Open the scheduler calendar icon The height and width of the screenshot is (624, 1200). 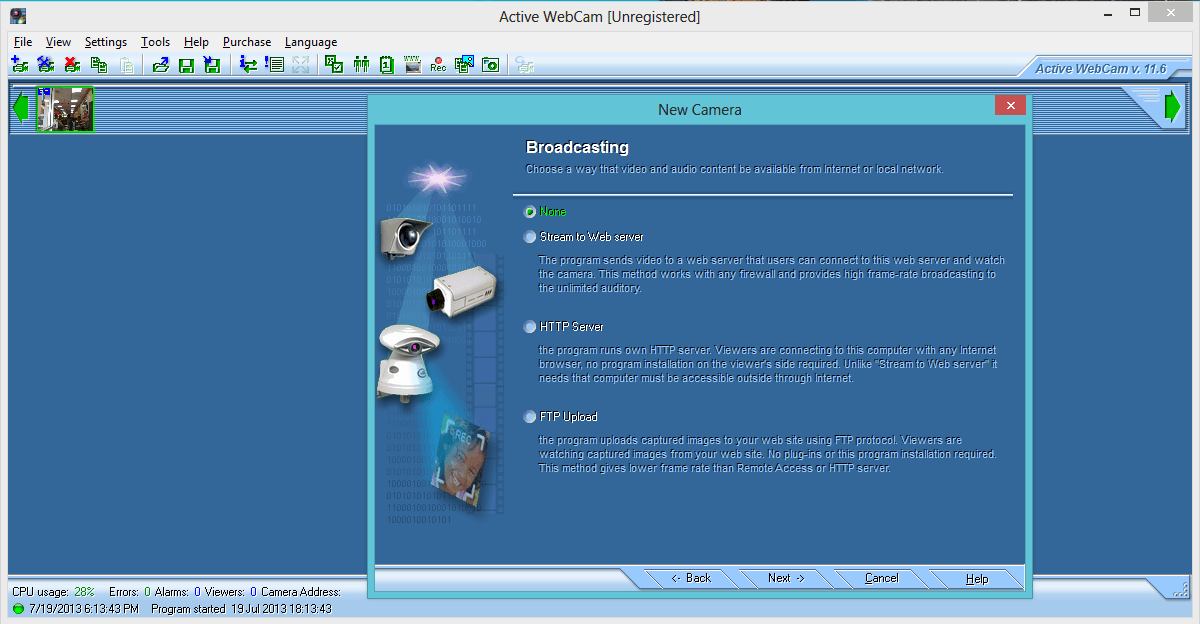388,64
